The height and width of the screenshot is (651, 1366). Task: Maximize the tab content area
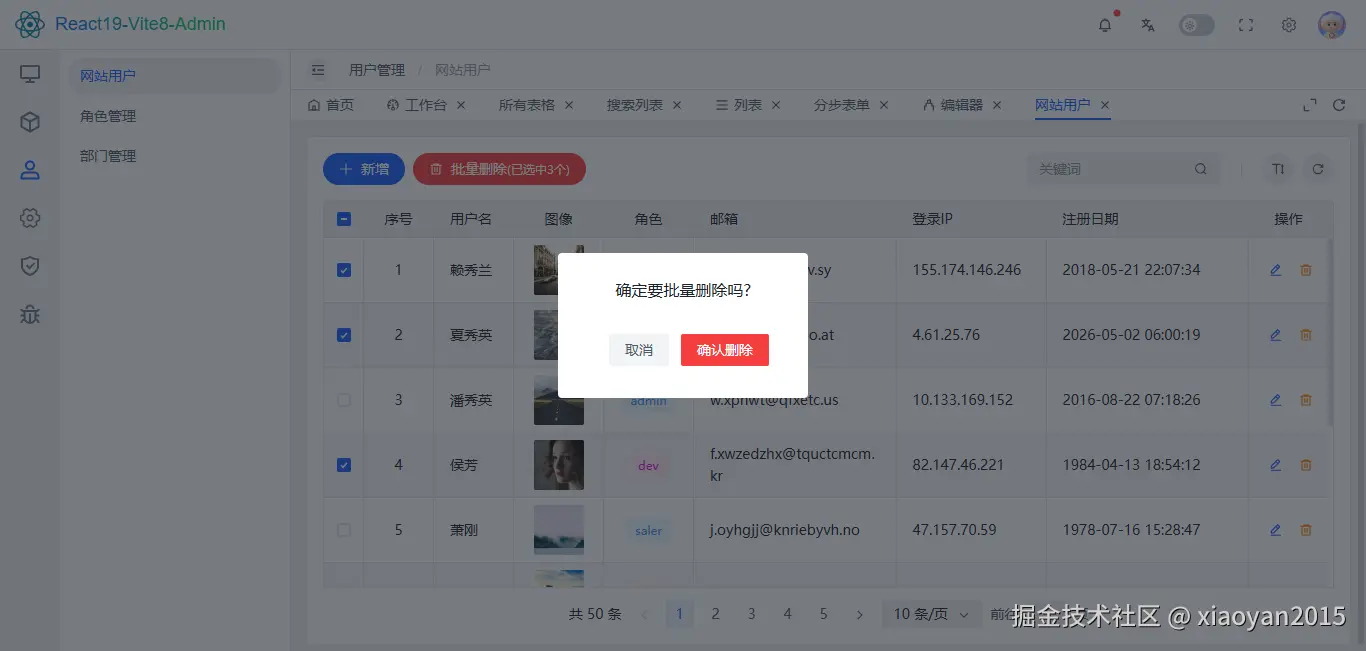pos(1310,105)
